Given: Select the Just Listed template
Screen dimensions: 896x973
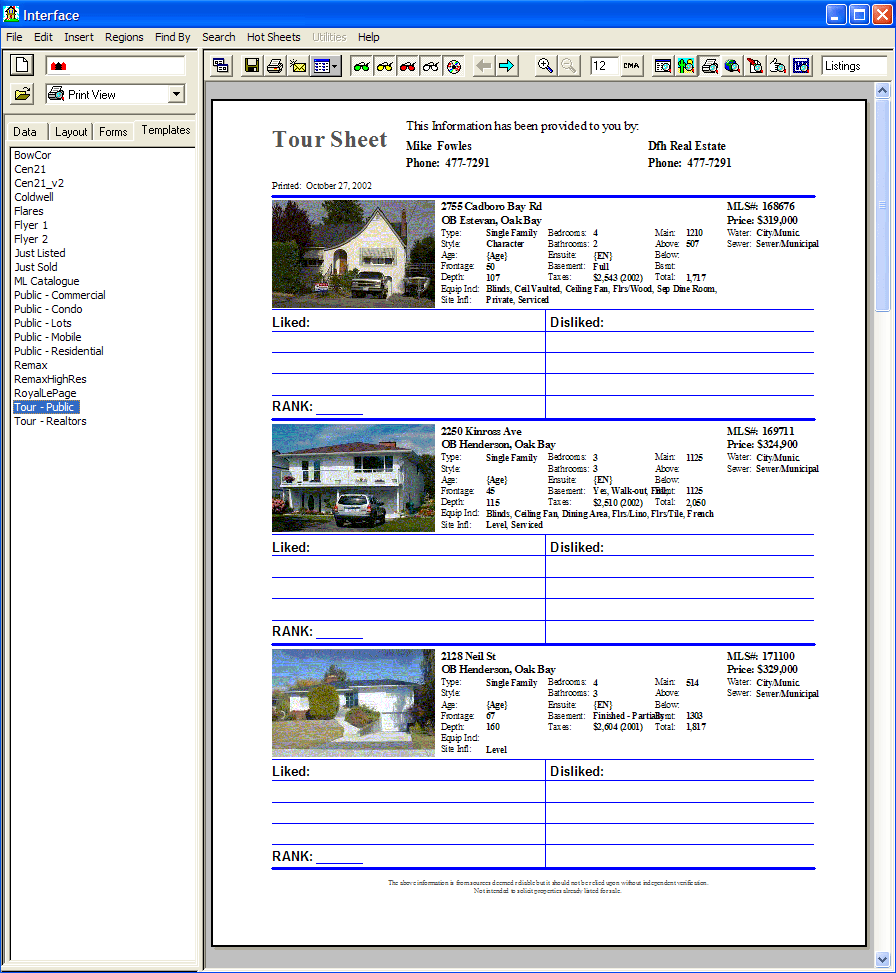Looking at the screenshot, I should tap(40, 253).
